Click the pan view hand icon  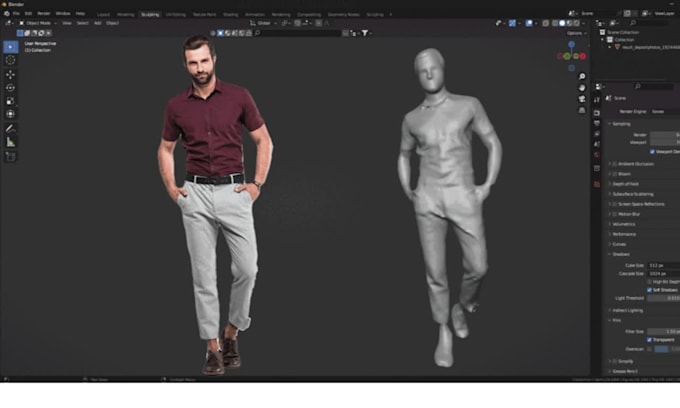[x=582, y=88]
